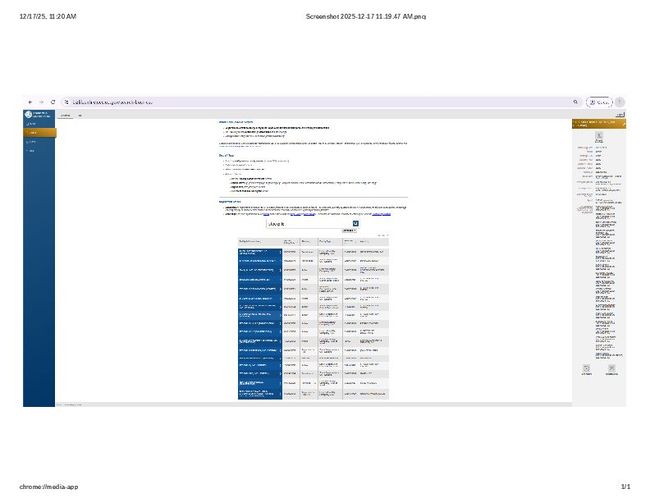Expand the gold header of the right panel

pyautogui.click(x=599, y=124)
